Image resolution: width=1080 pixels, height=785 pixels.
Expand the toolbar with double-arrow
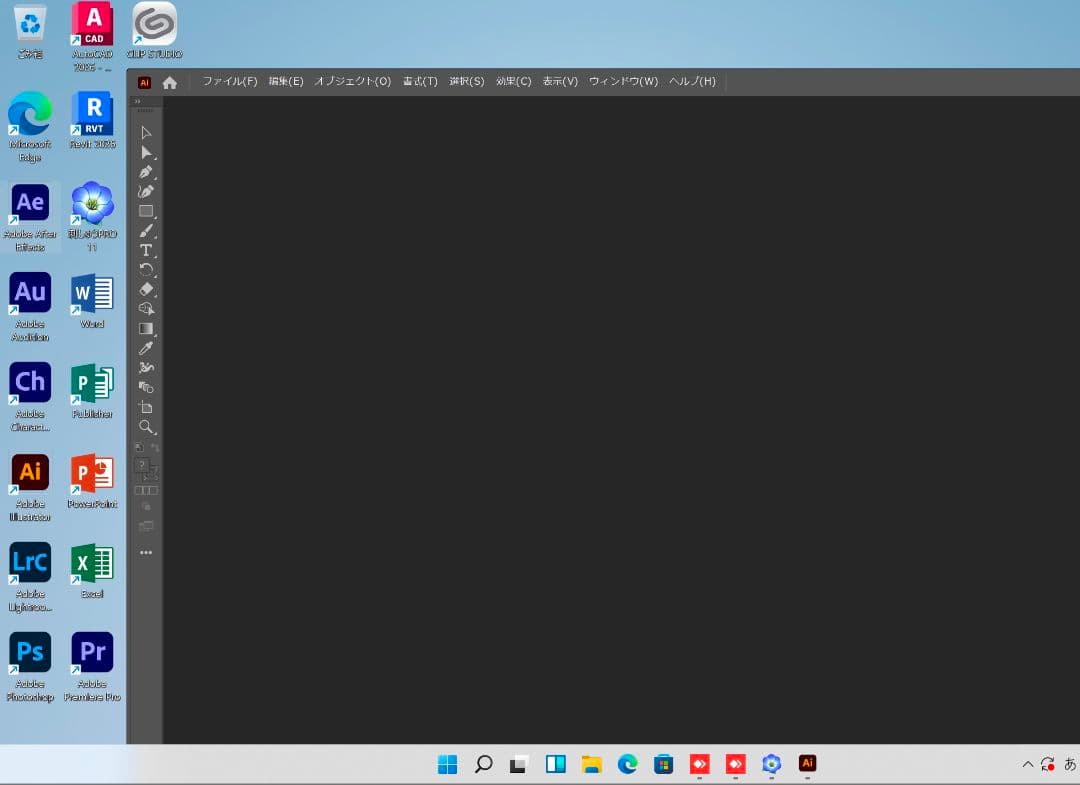click(138, 101)
